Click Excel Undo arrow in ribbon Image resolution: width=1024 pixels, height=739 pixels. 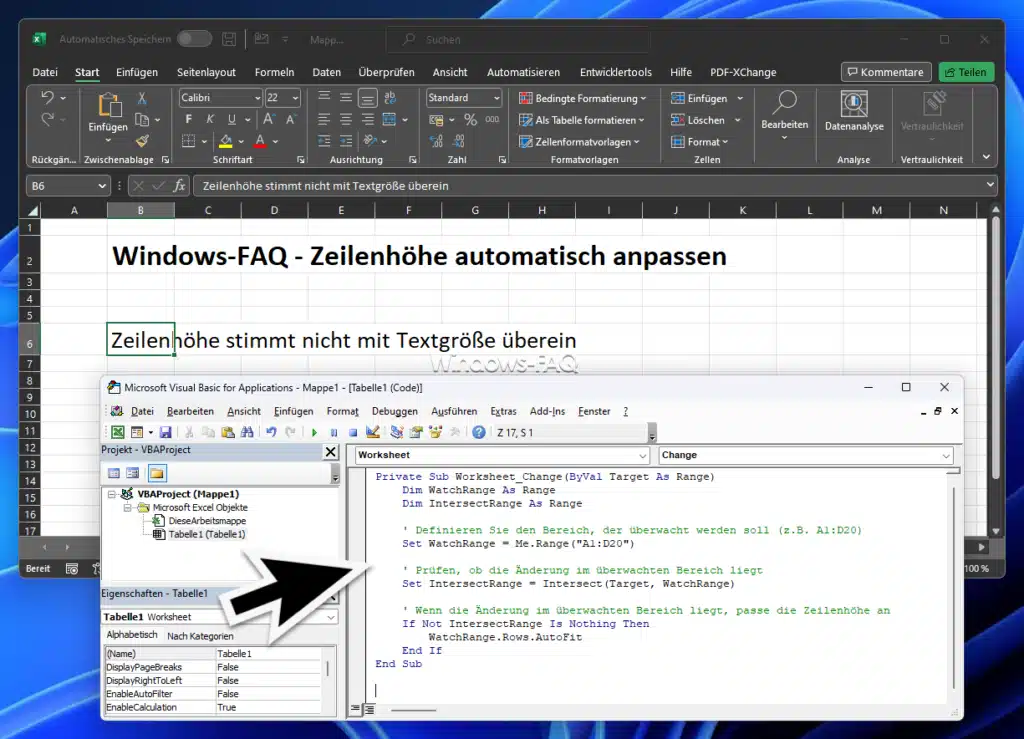point(47,98)
